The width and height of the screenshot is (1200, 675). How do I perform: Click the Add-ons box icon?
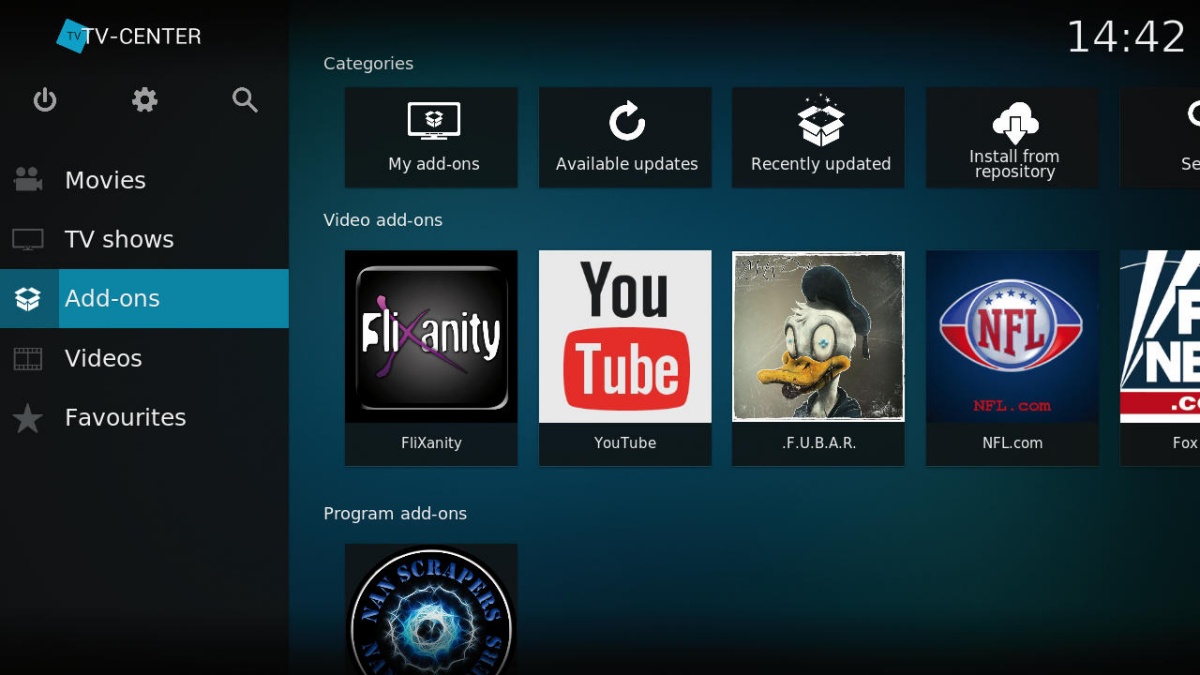(28, 298)
